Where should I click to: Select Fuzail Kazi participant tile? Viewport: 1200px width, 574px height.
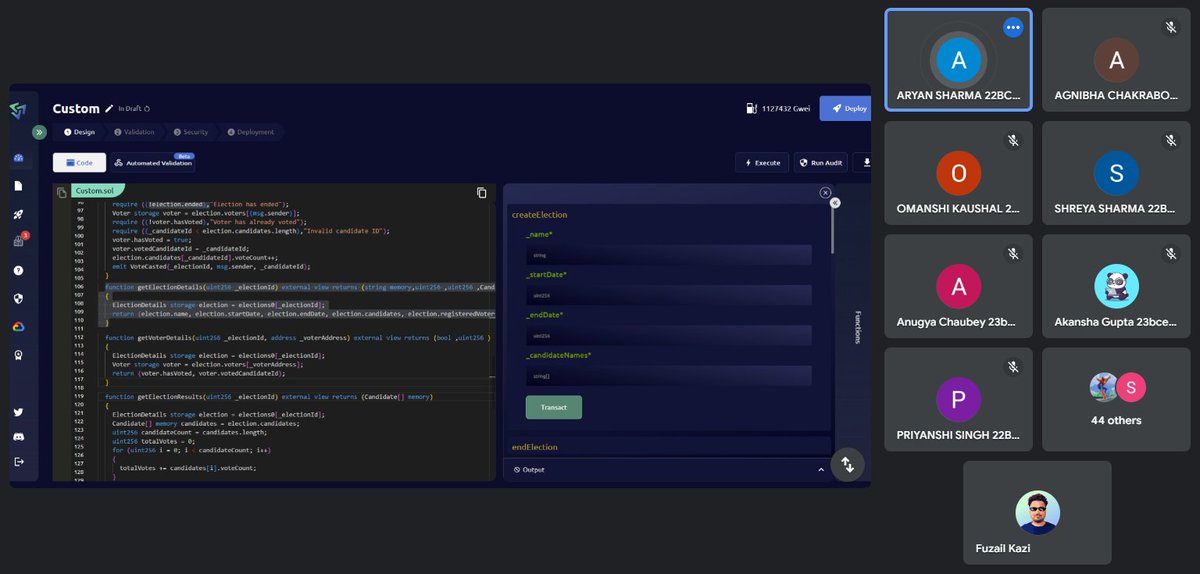(1037, 512)
